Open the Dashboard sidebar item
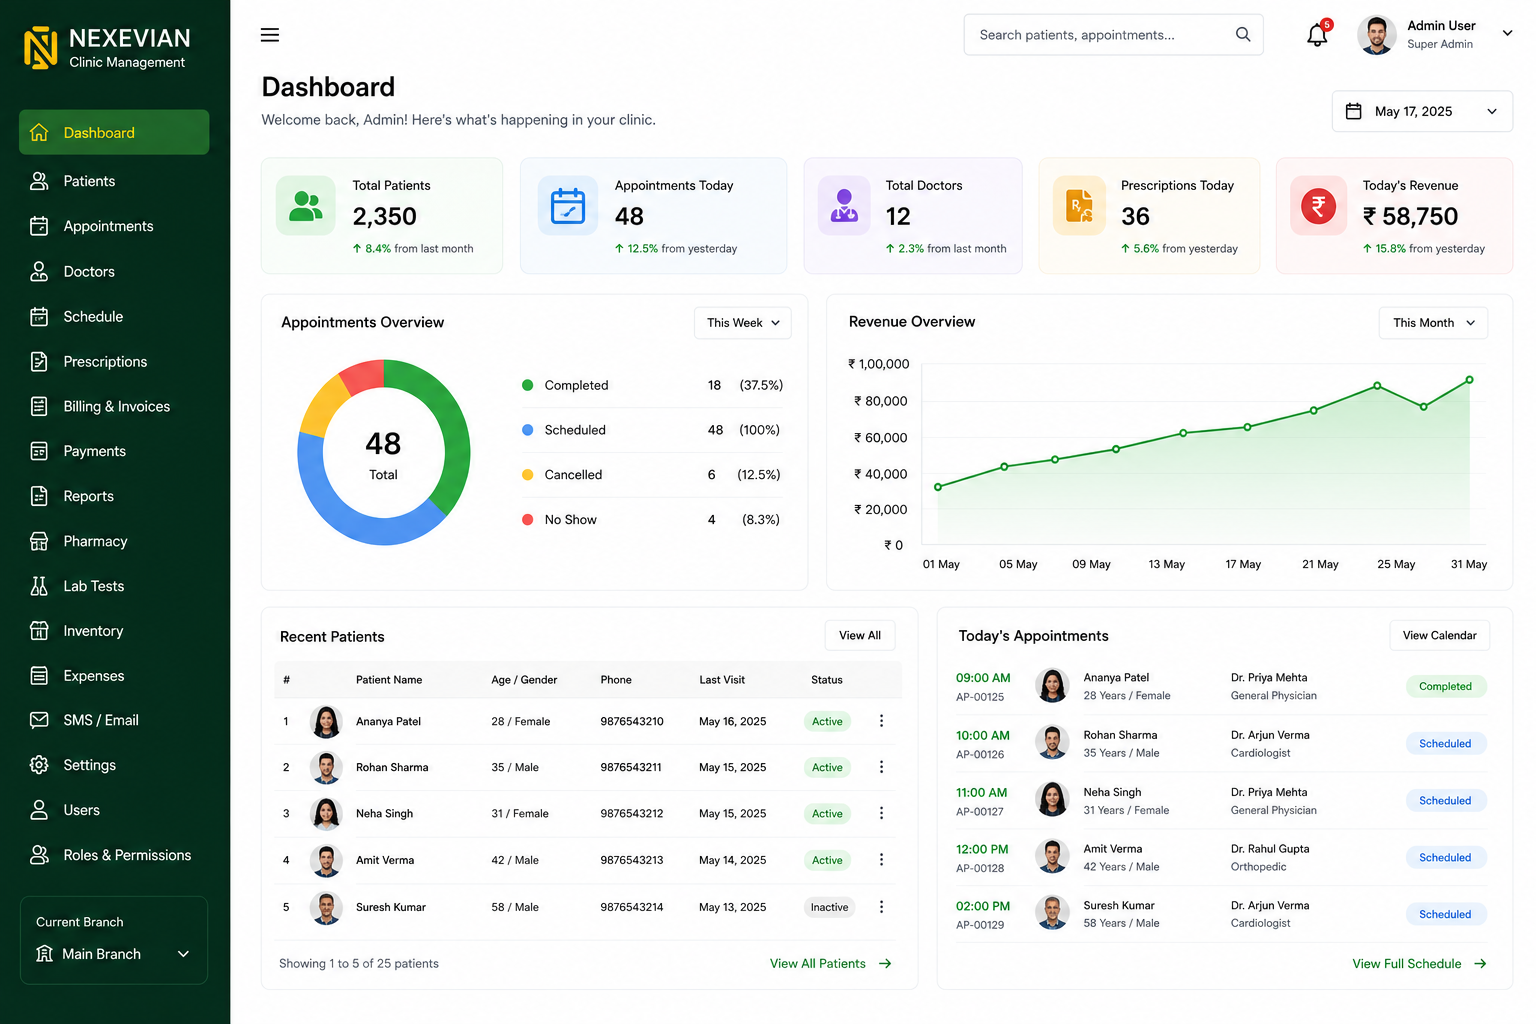Image resolution: width=1536 pixels, height=1024 pixels. [x=114, y=132]
